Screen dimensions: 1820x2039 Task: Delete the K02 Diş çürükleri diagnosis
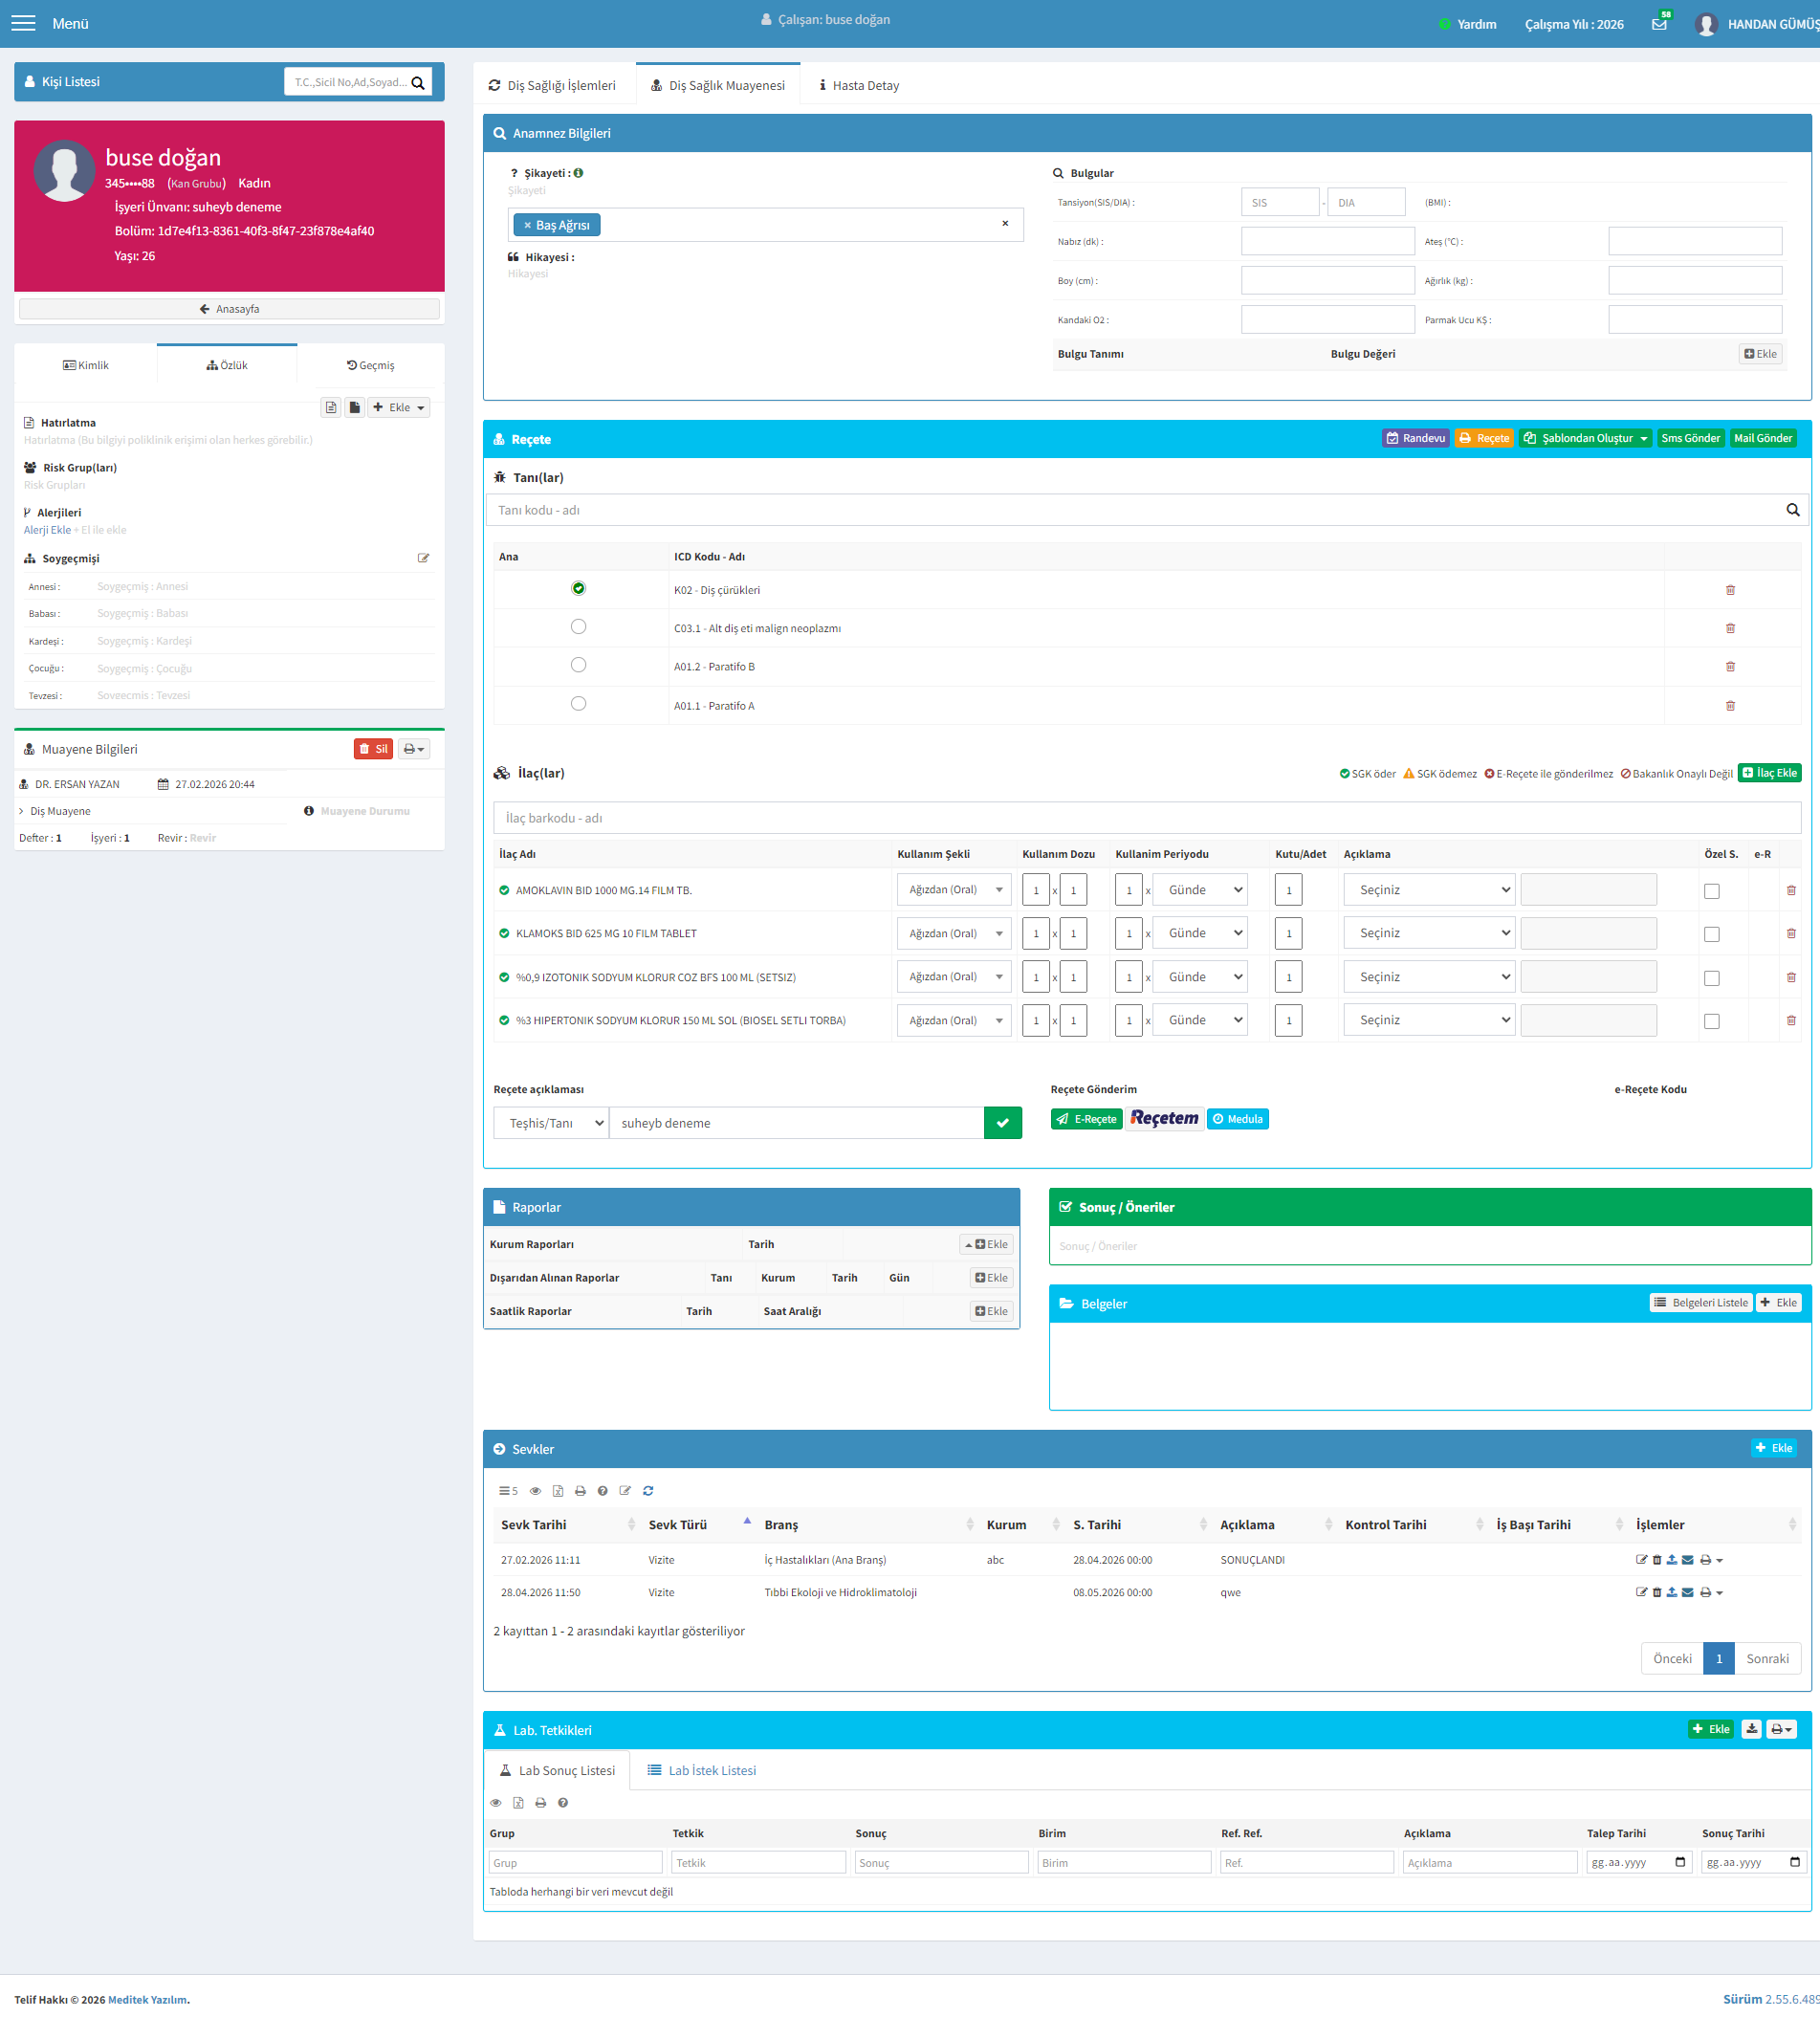pos(1730,590)
